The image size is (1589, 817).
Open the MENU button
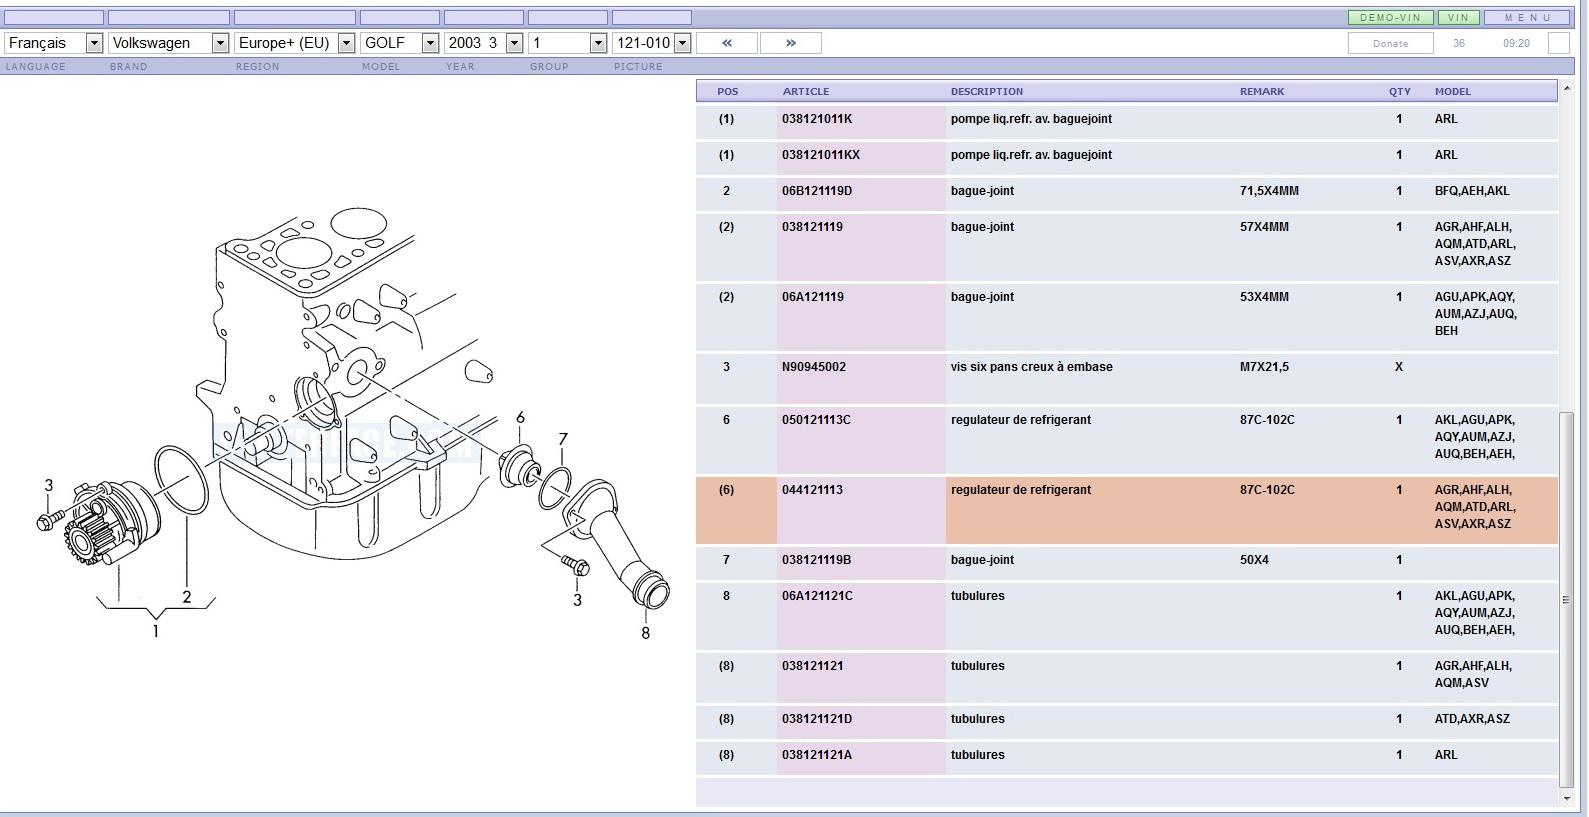coord(1527,18)
